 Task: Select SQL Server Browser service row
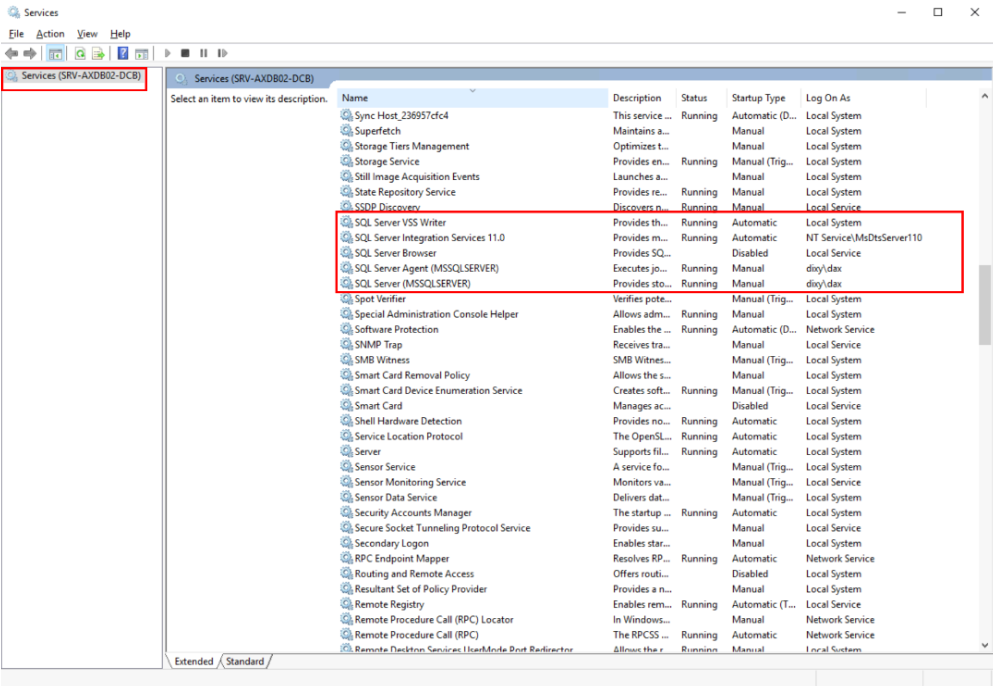395,253
